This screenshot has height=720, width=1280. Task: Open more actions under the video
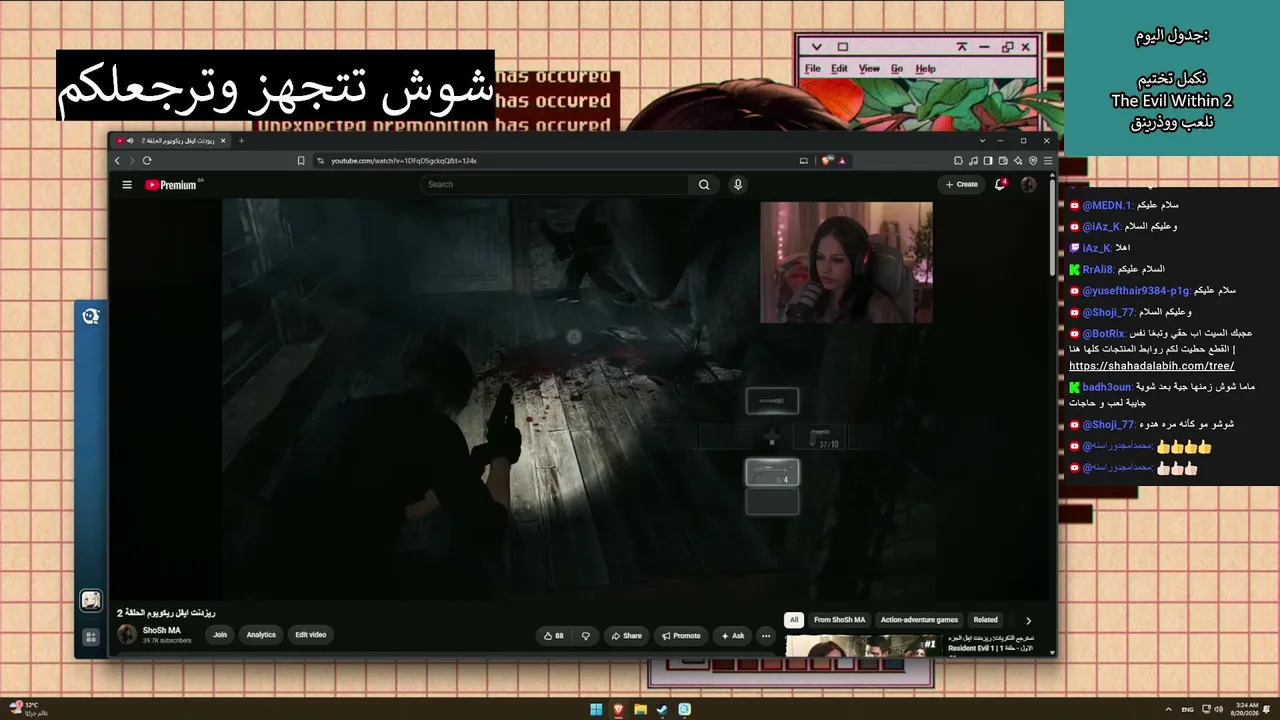(x=766, y=635)
